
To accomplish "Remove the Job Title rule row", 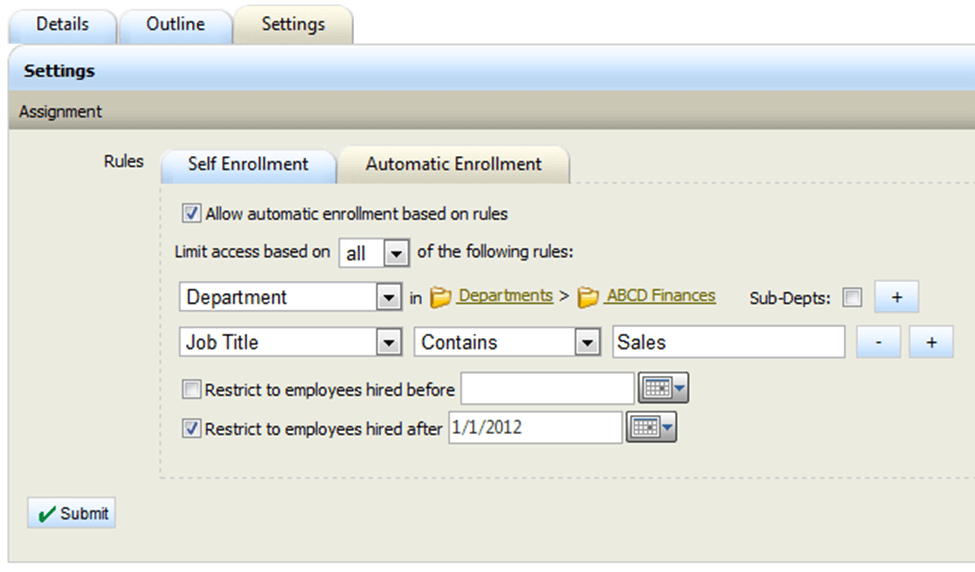I will [x=878, y=342].
